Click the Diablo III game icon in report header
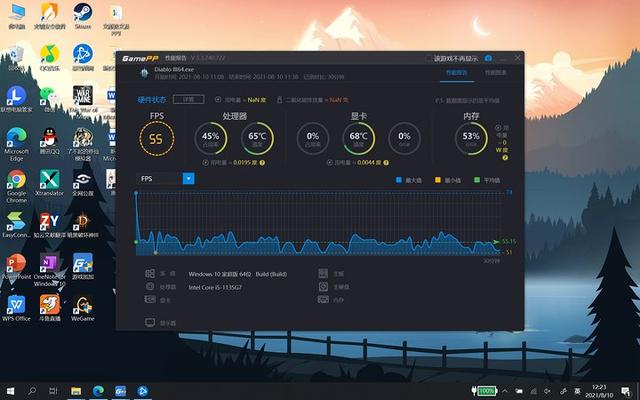This screenshot has height=400, width=640. click(144, 73)
